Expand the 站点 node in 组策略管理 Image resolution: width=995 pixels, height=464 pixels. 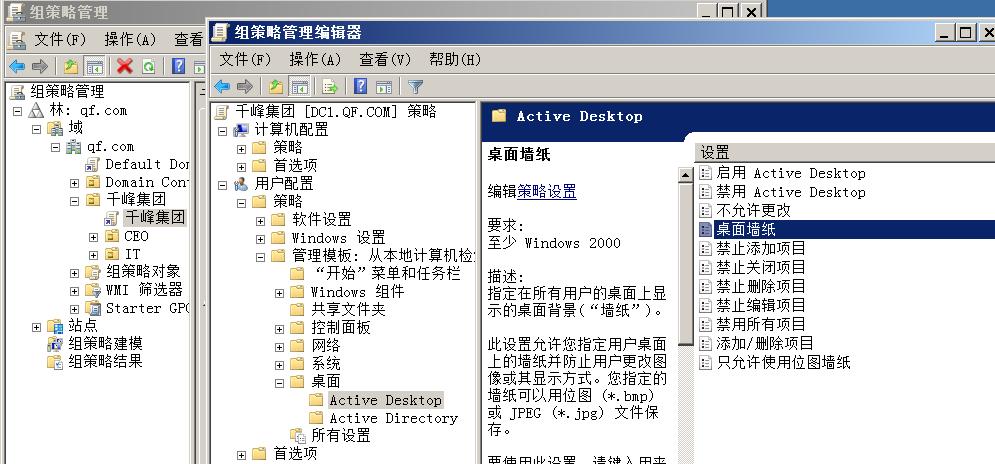(x=36, y=327)
